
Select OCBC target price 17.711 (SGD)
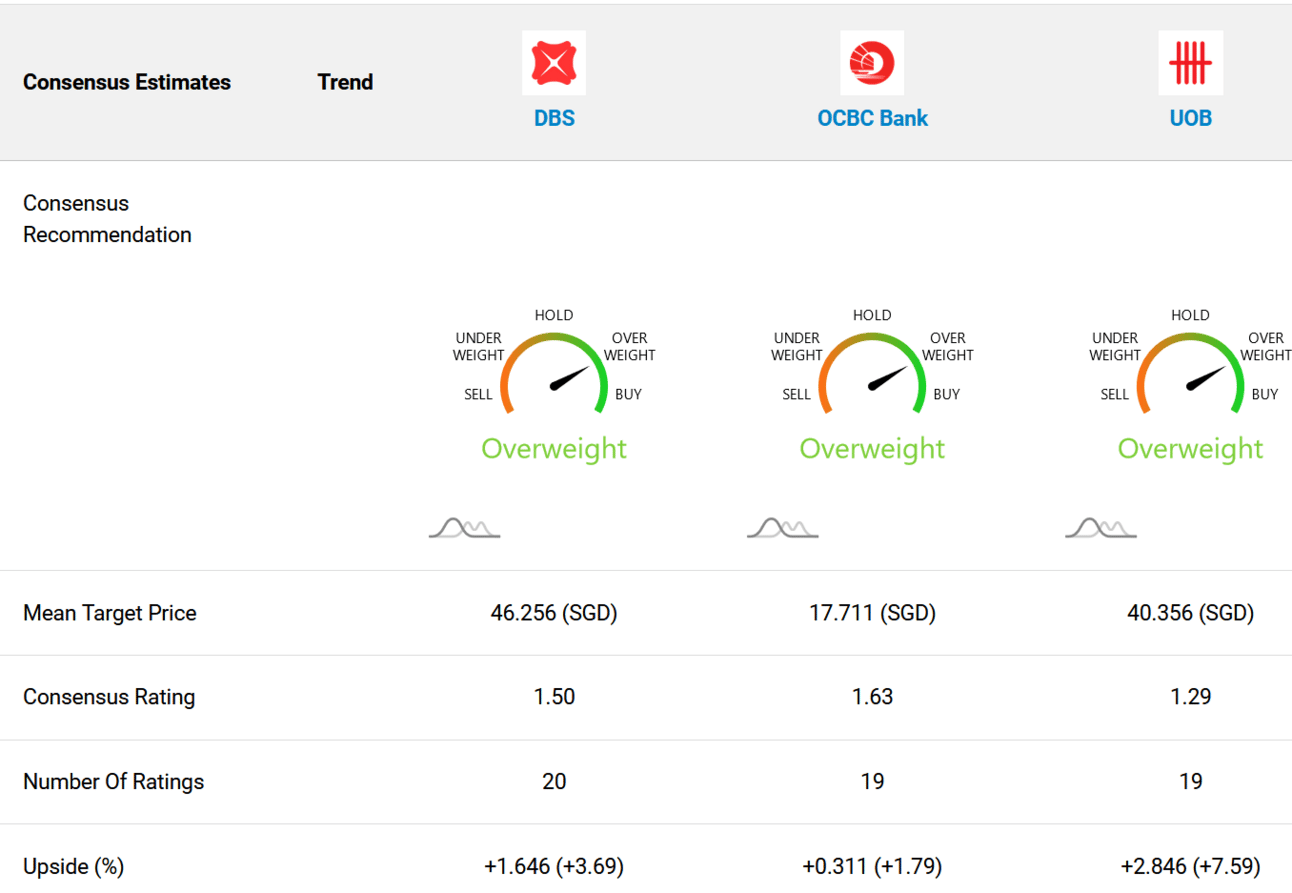click(x=872, y=613)
